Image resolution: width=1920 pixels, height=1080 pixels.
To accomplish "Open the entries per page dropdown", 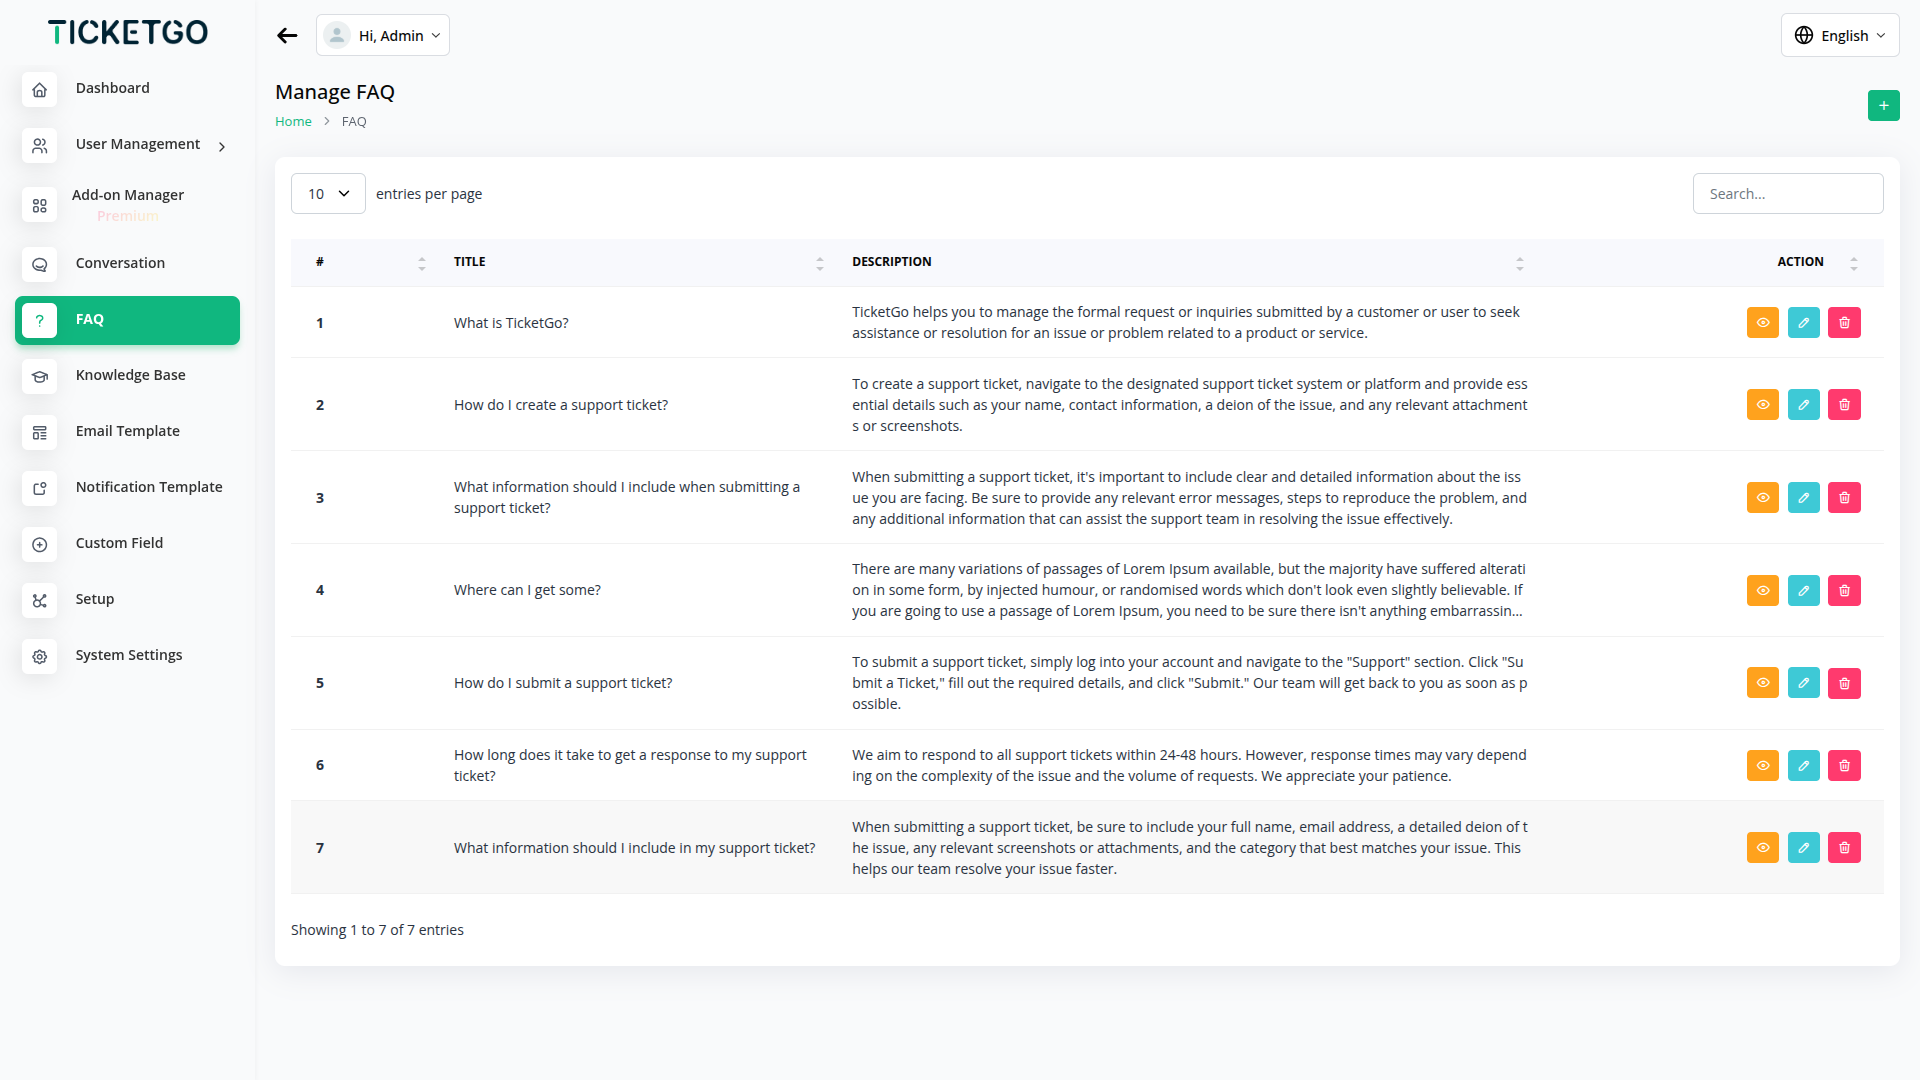I will pos(328,194).
